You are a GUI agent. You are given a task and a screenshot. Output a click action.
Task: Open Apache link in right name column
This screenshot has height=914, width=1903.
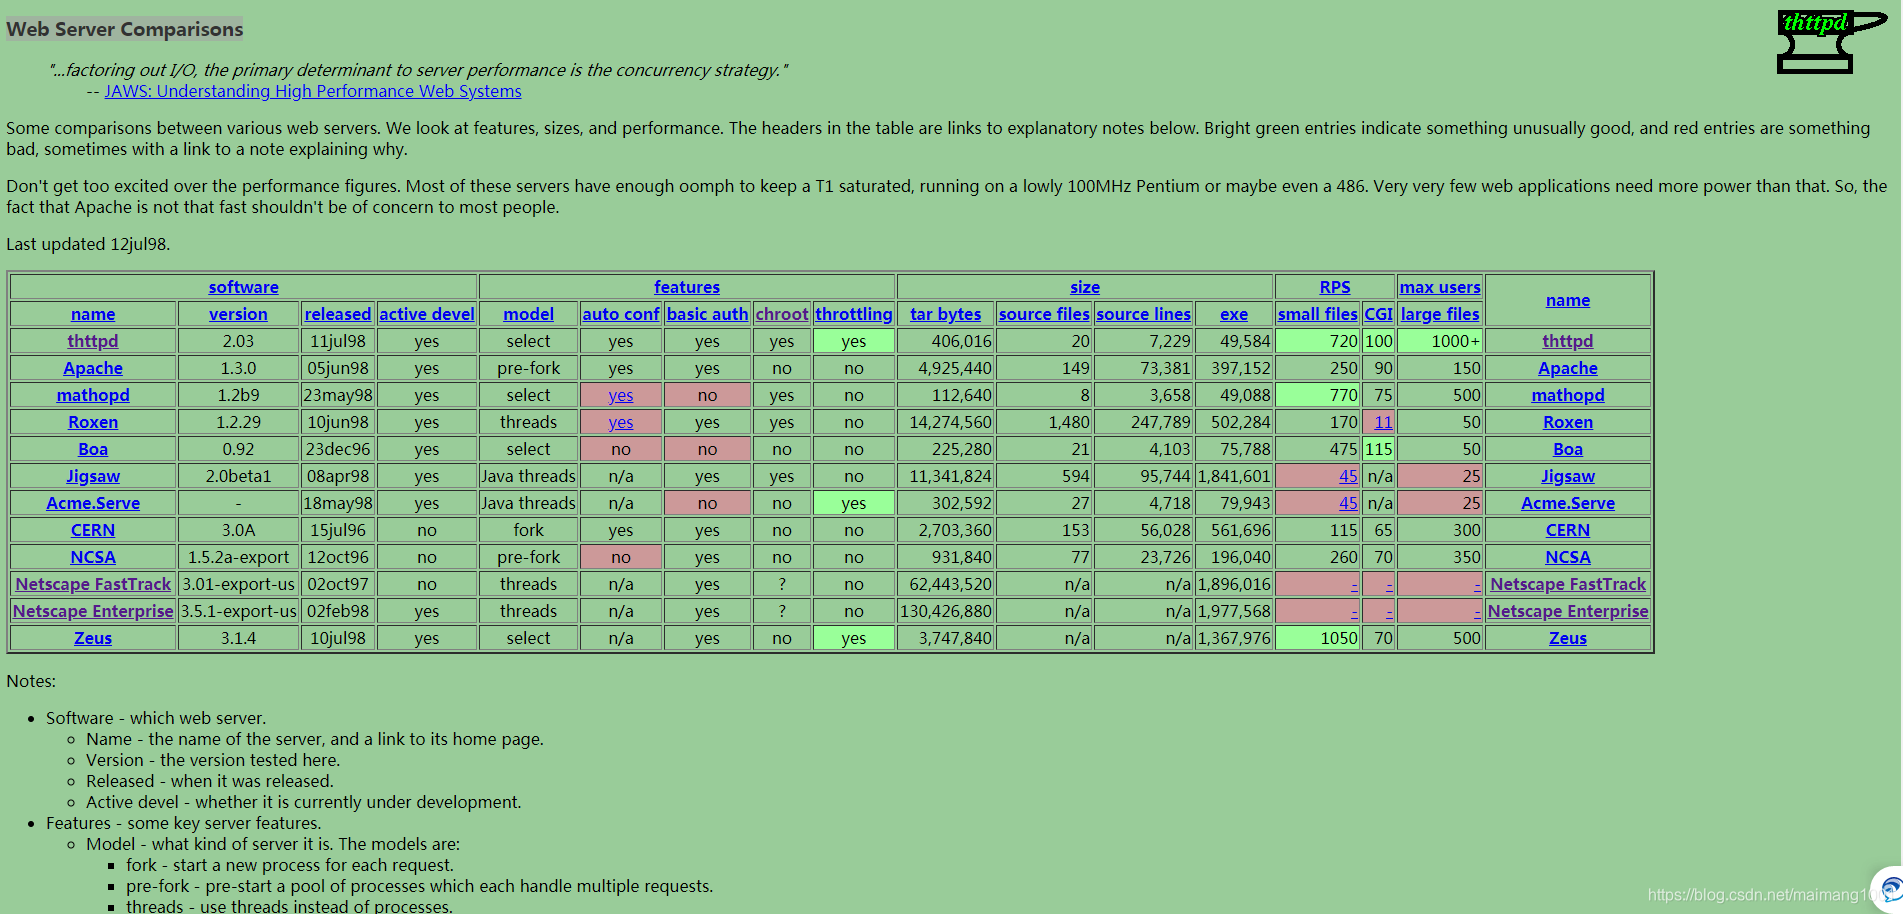click(x=1568, y=368)
